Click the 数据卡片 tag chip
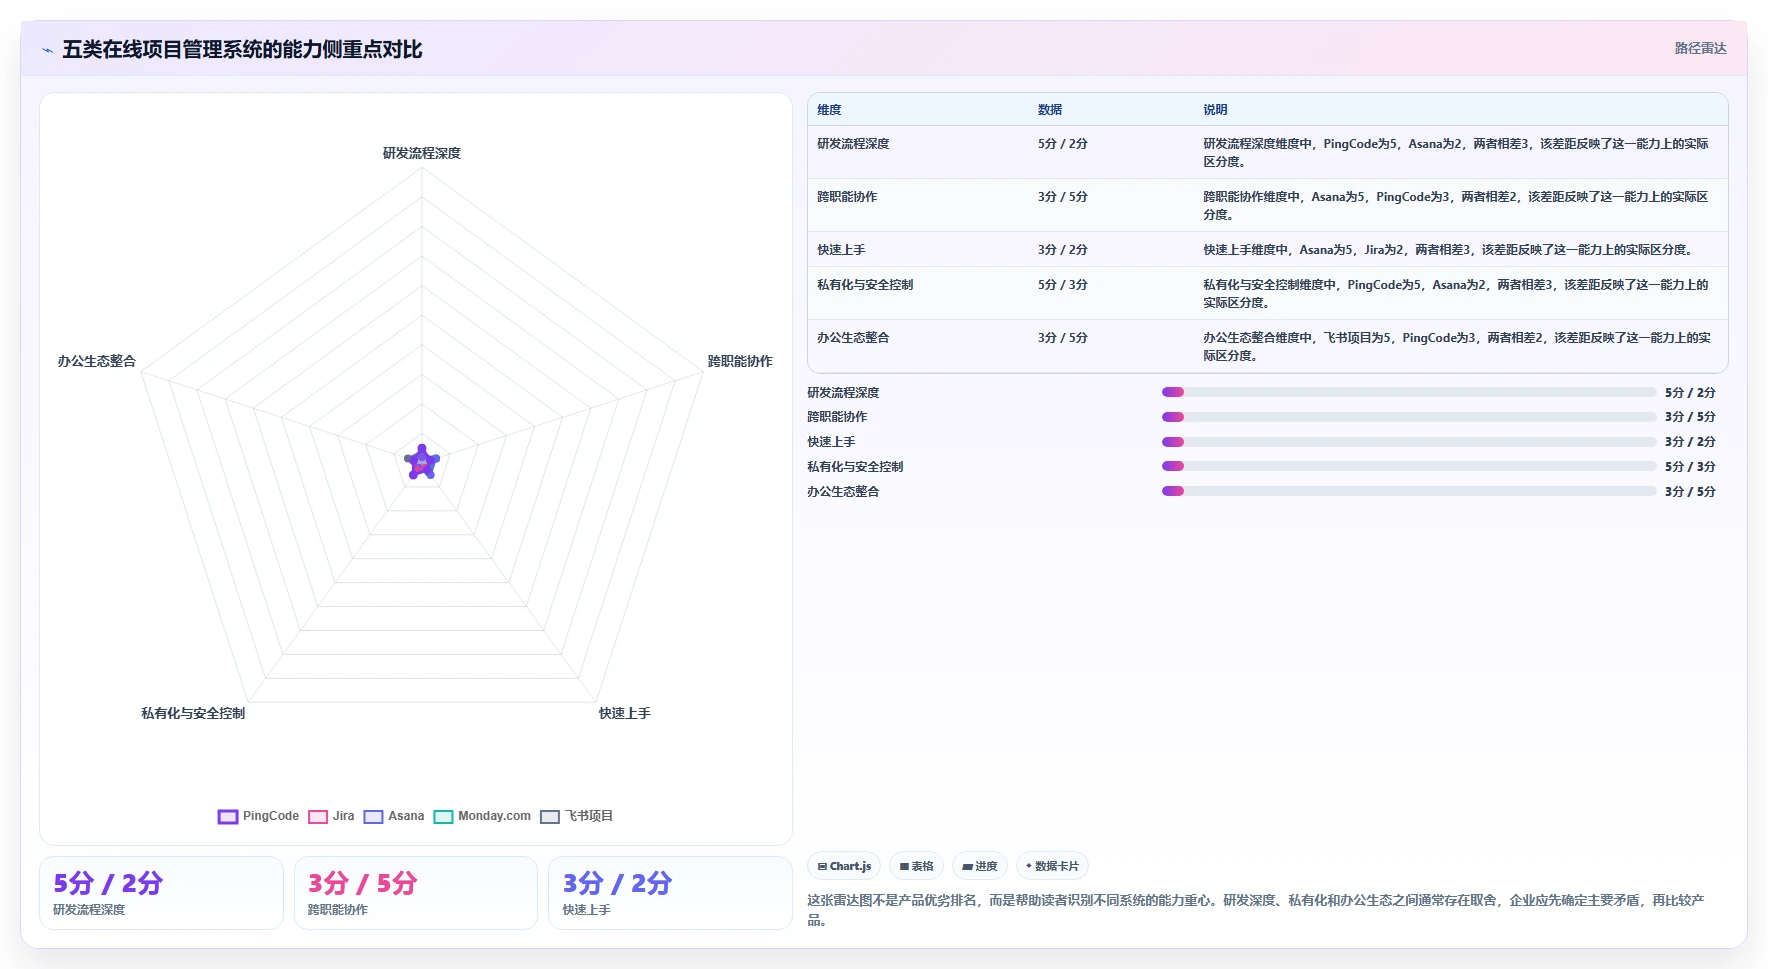The height and width of the screenshot is (969, 1768). tap(1052, 866)
